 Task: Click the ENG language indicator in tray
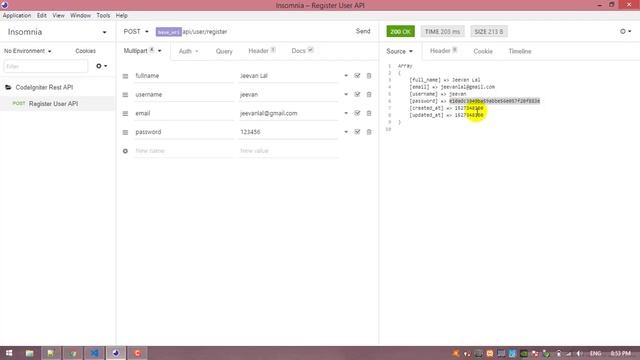pos(595,353)
